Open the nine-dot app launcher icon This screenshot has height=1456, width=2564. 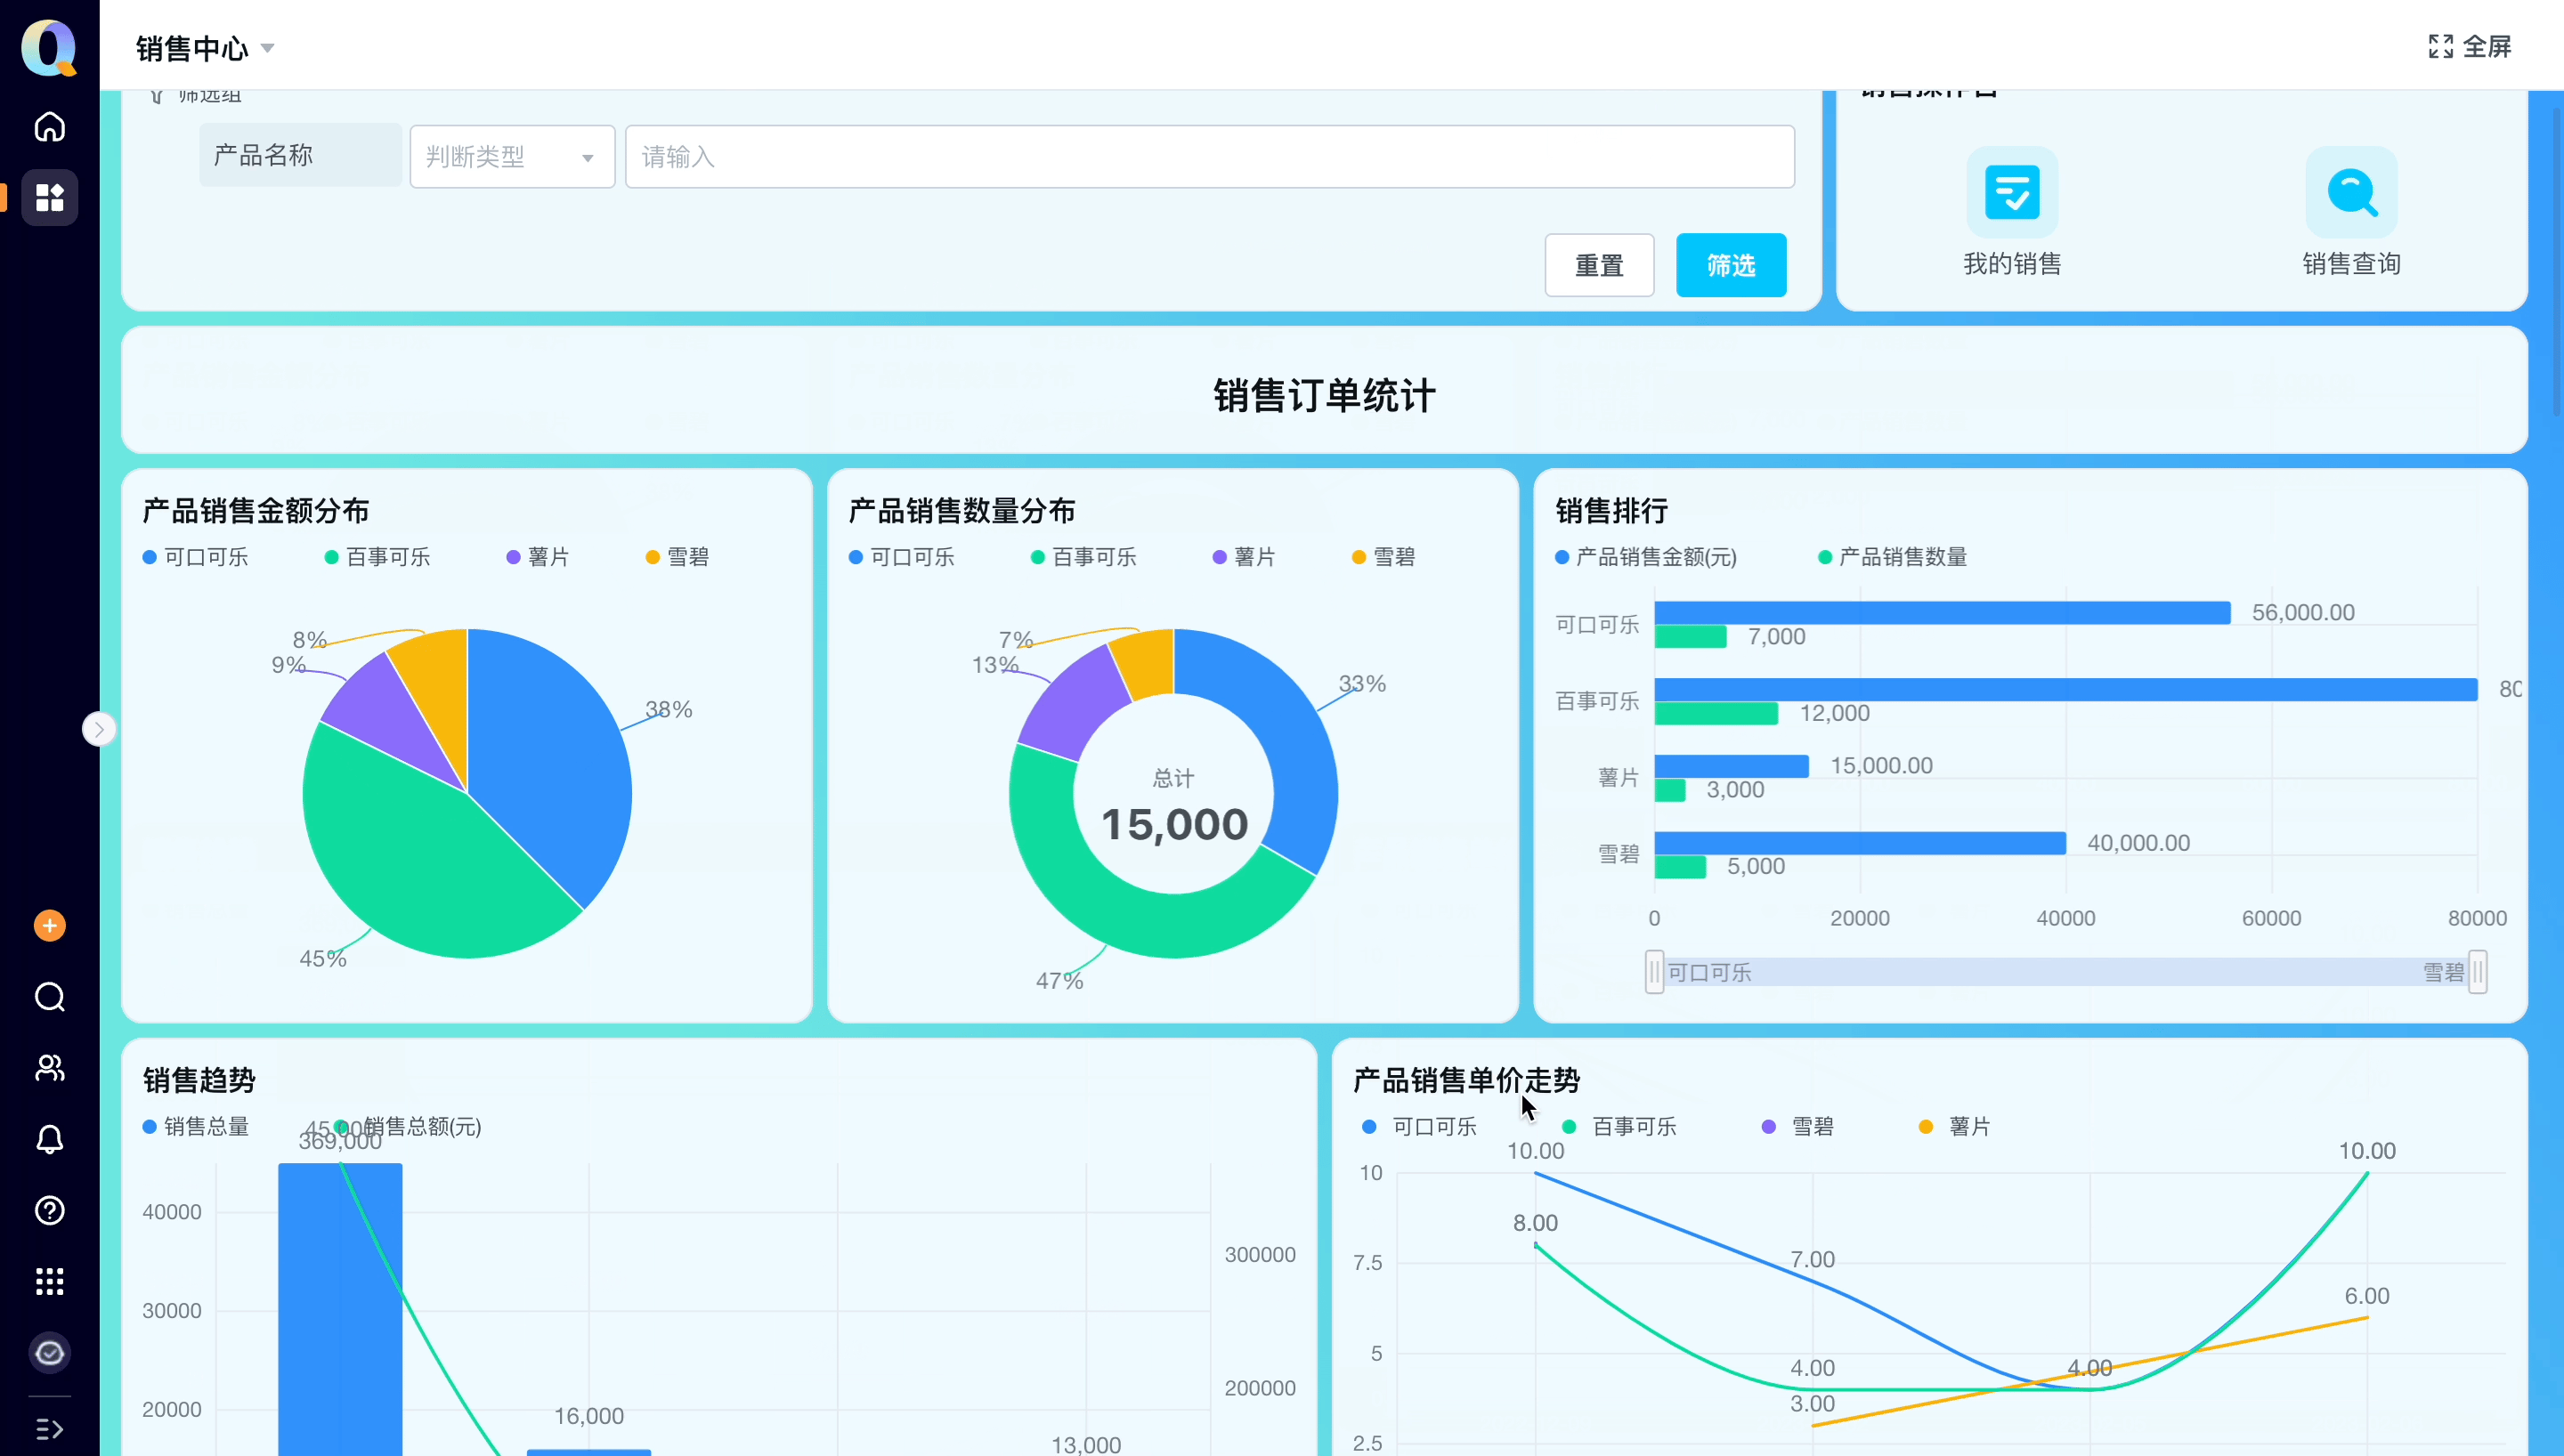pos(49,1281)
